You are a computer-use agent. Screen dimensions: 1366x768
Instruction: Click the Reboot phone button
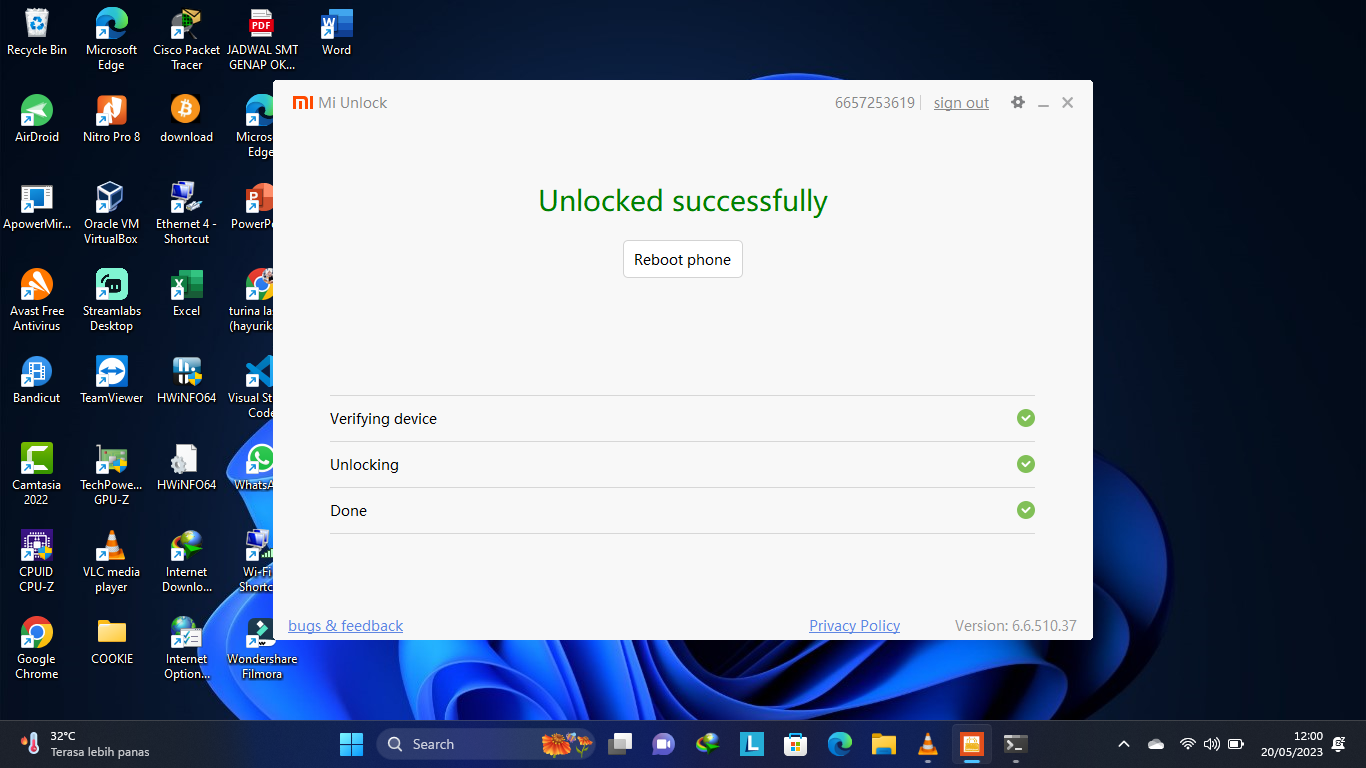coord(683,259)
